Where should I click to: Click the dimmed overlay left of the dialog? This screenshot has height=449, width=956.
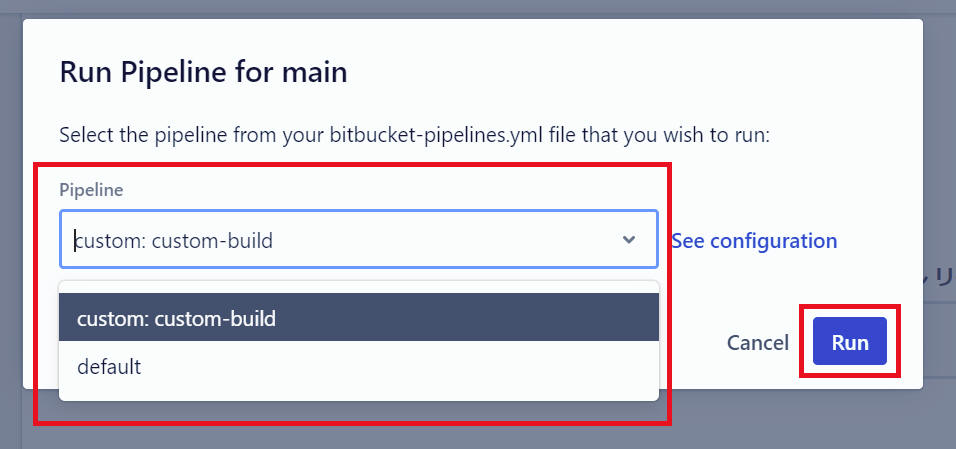[10, 200]
